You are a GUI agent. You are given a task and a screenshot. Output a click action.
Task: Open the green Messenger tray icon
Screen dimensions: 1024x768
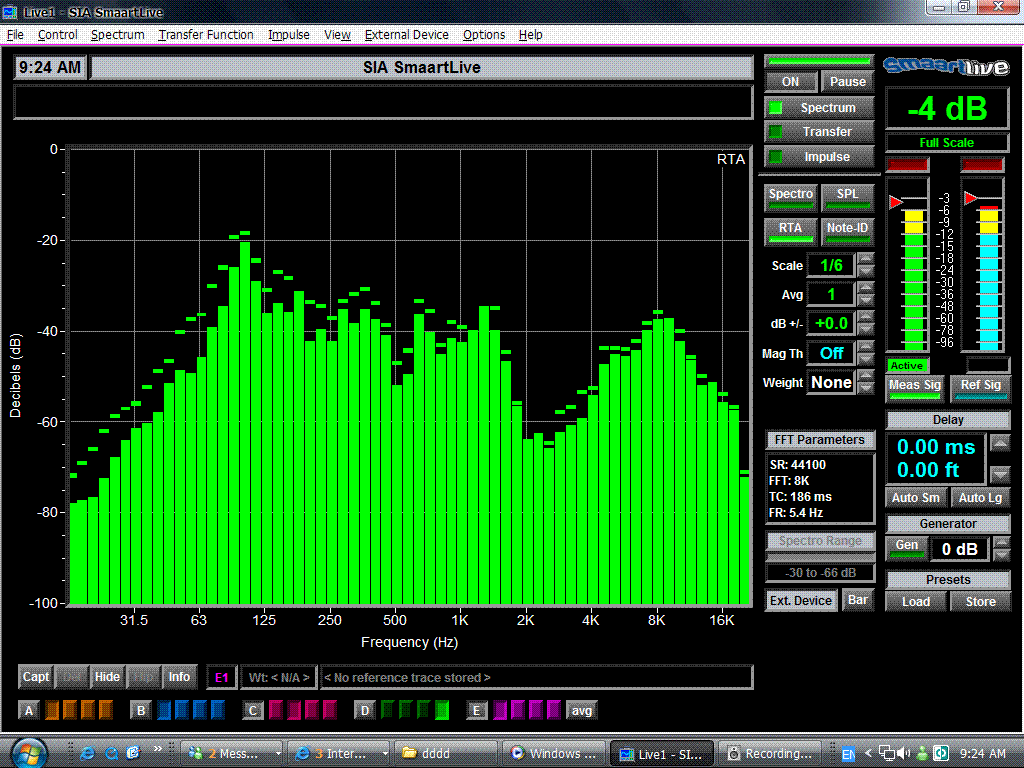pyautogui.click(x=922, y=753)
